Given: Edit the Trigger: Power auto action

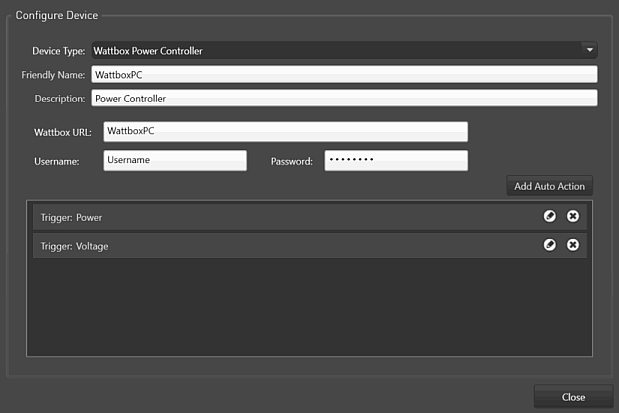Looking at the screenshot, I should tap(550, 216).
